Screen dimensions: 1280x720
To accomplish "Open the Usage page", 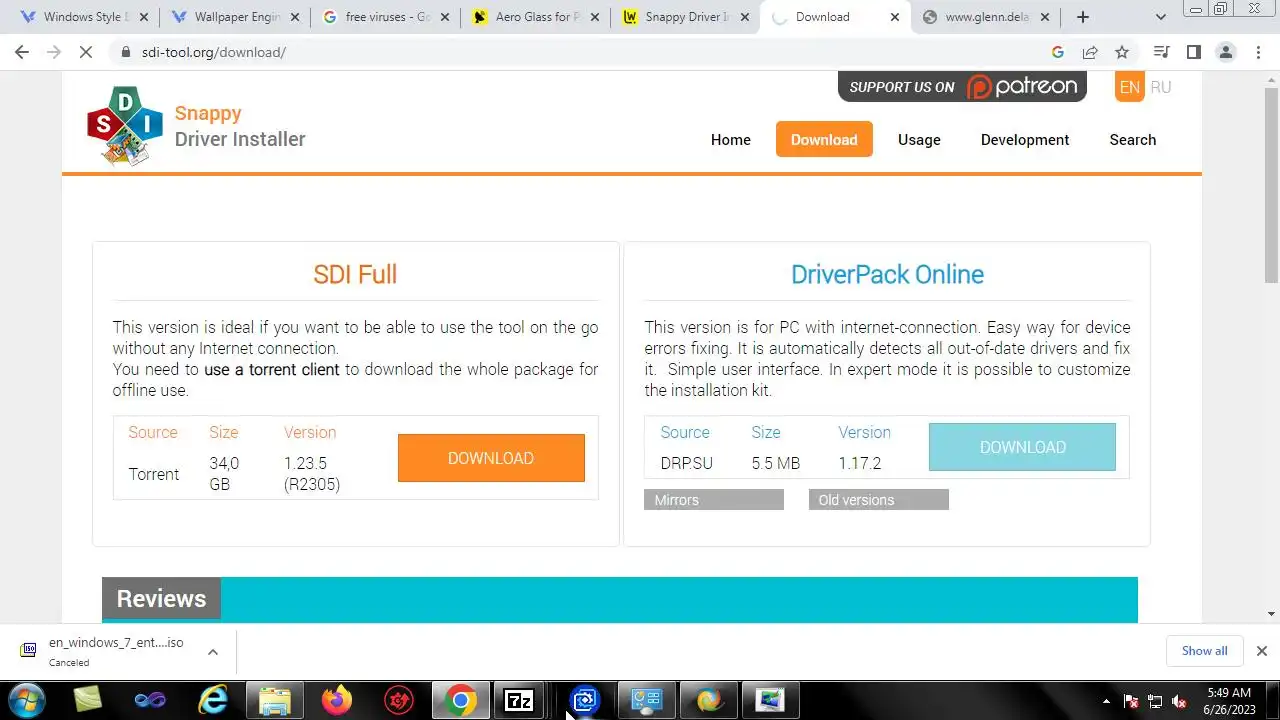I will point(919,140).
